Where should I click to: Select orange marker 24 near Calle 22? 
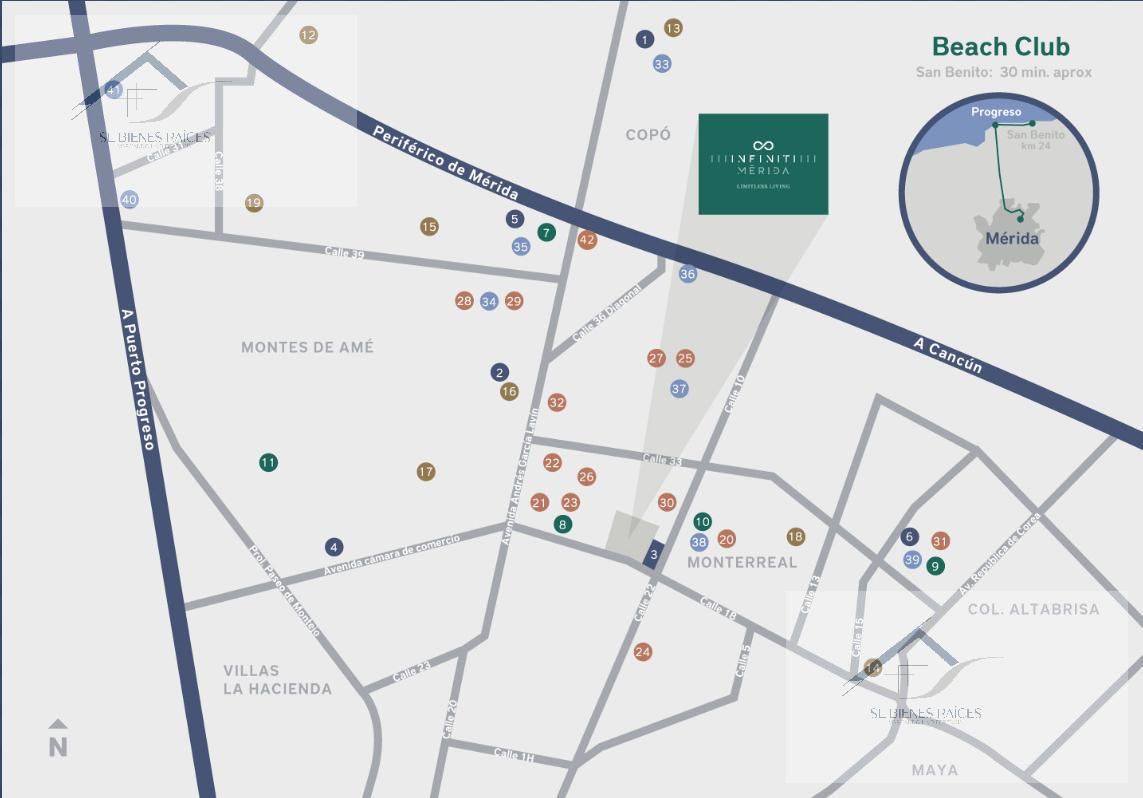tap(642, 652)
